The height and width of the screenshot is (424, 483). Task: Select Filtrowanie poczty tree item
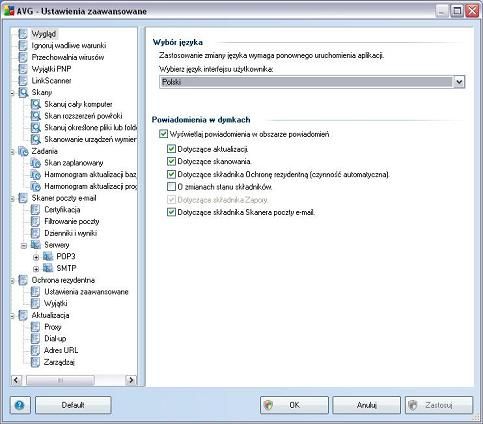click(72, 221)
